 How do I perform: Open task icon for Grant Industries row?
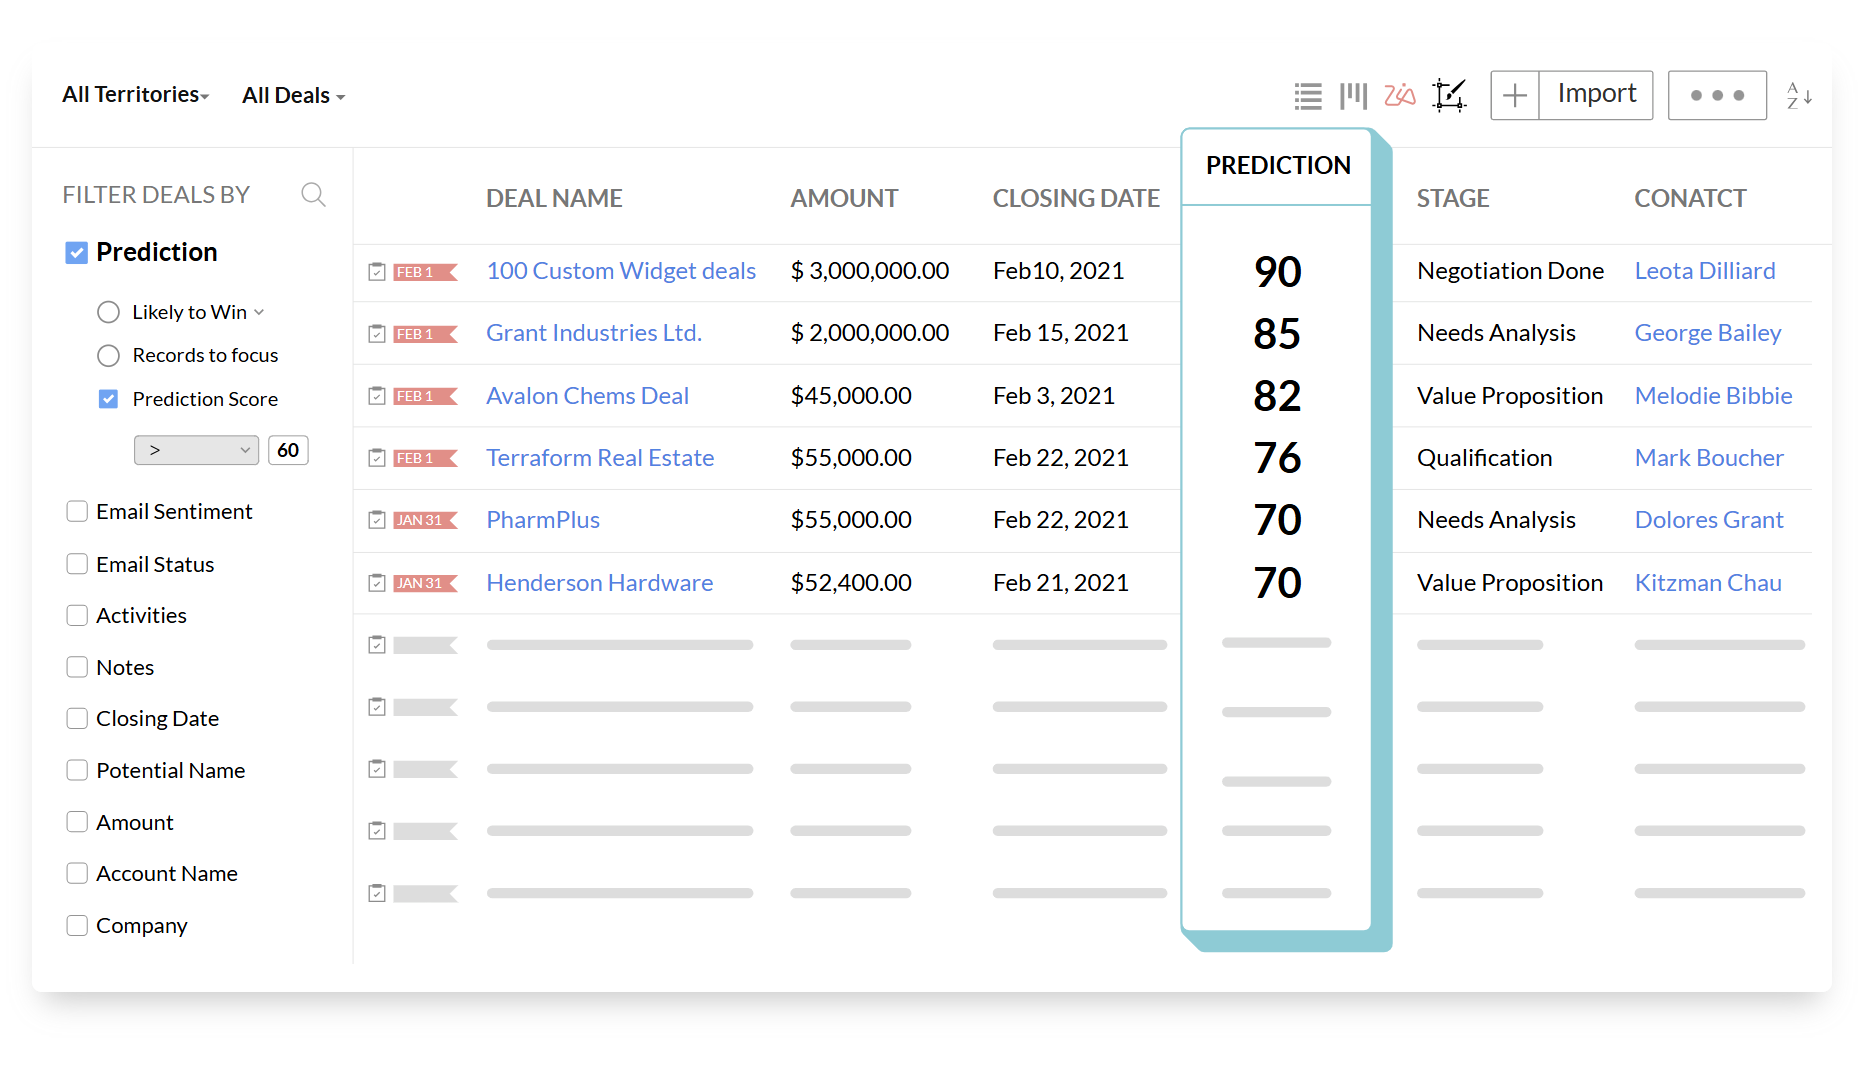click(377, 334)
